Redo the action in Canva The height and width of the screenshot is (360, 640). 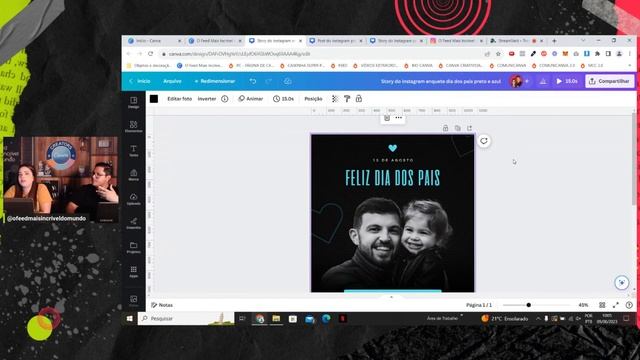[x=269, y=81]
